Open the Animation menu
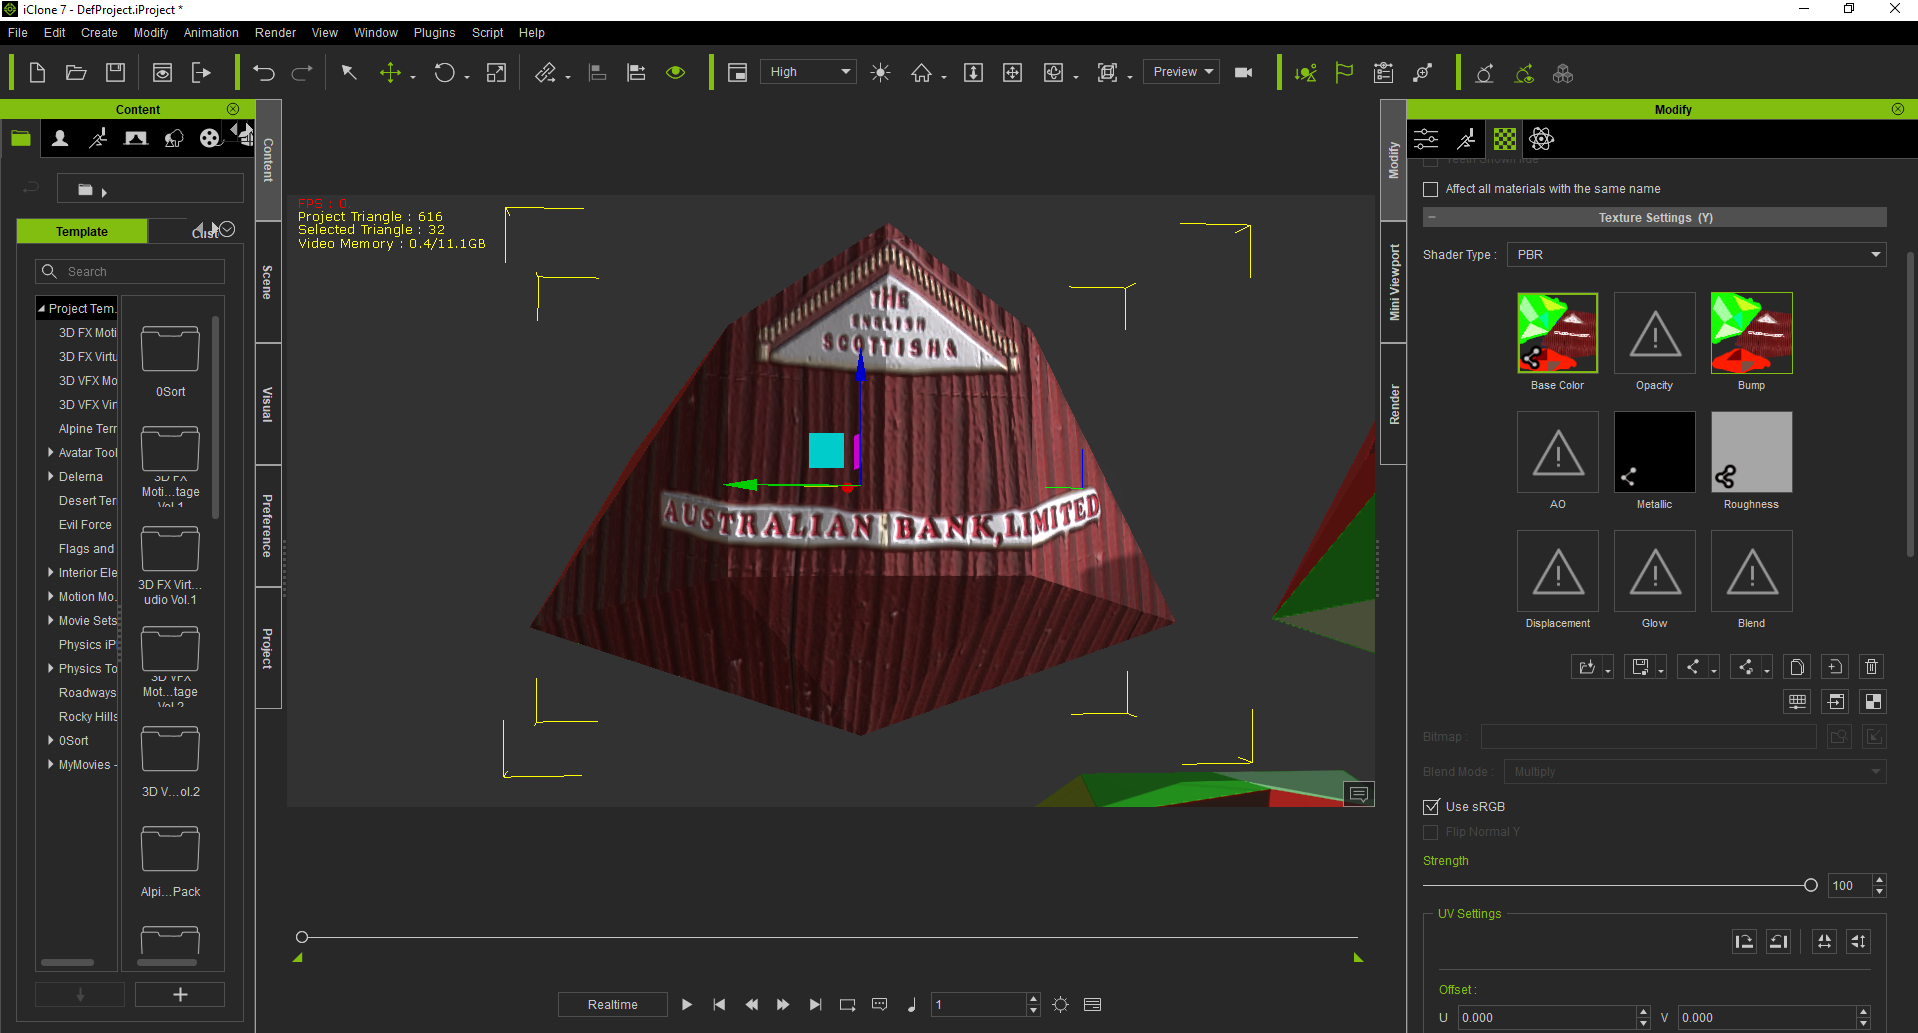 pyautogui.click(x=211, y=33)
